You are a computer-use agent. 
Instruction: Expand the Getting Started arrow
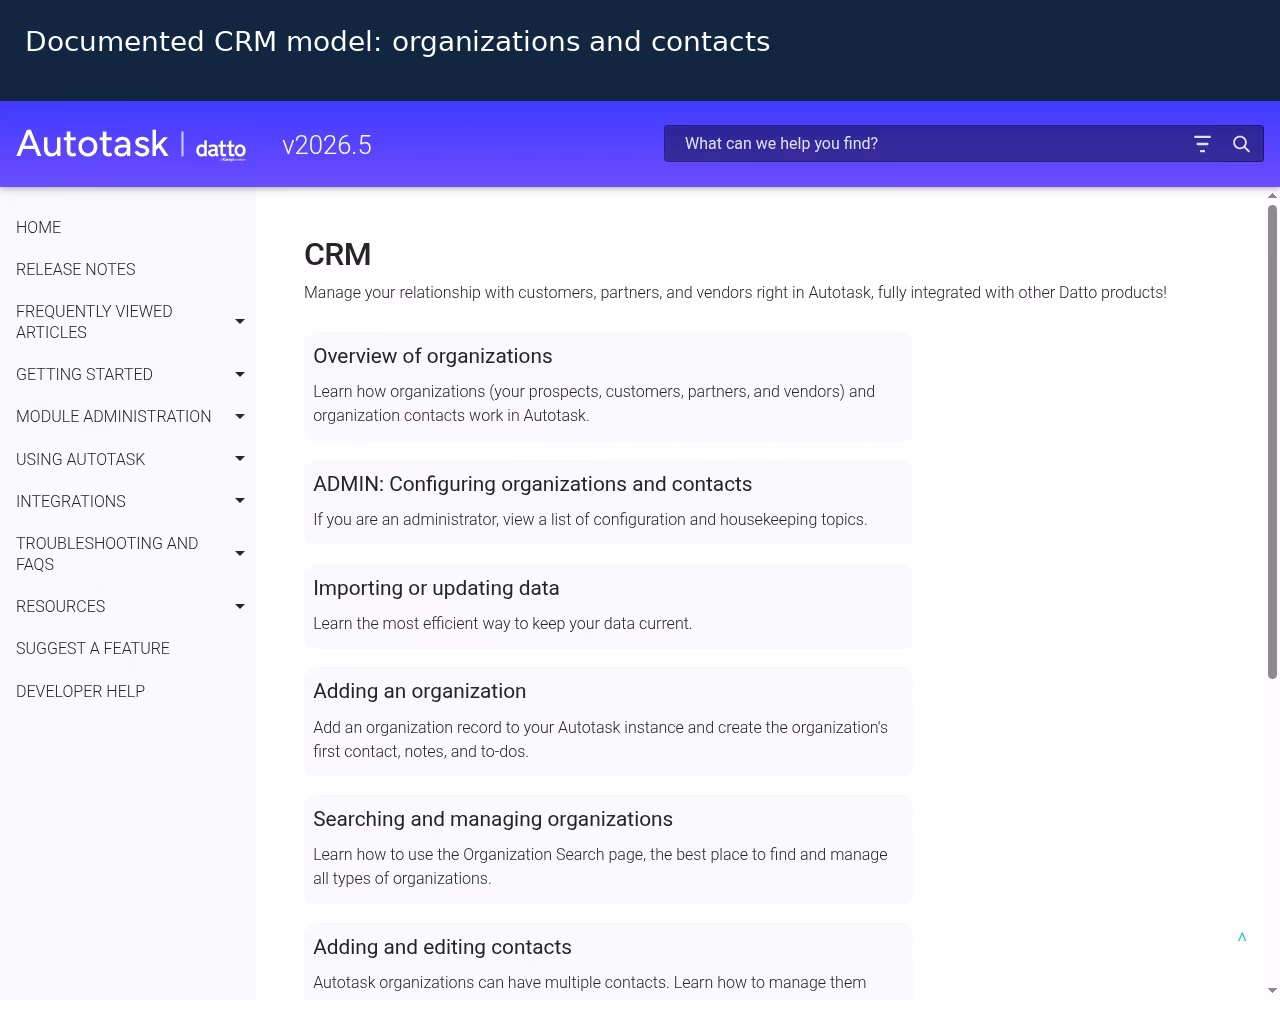pyautogui.click(x=240, y=375)
